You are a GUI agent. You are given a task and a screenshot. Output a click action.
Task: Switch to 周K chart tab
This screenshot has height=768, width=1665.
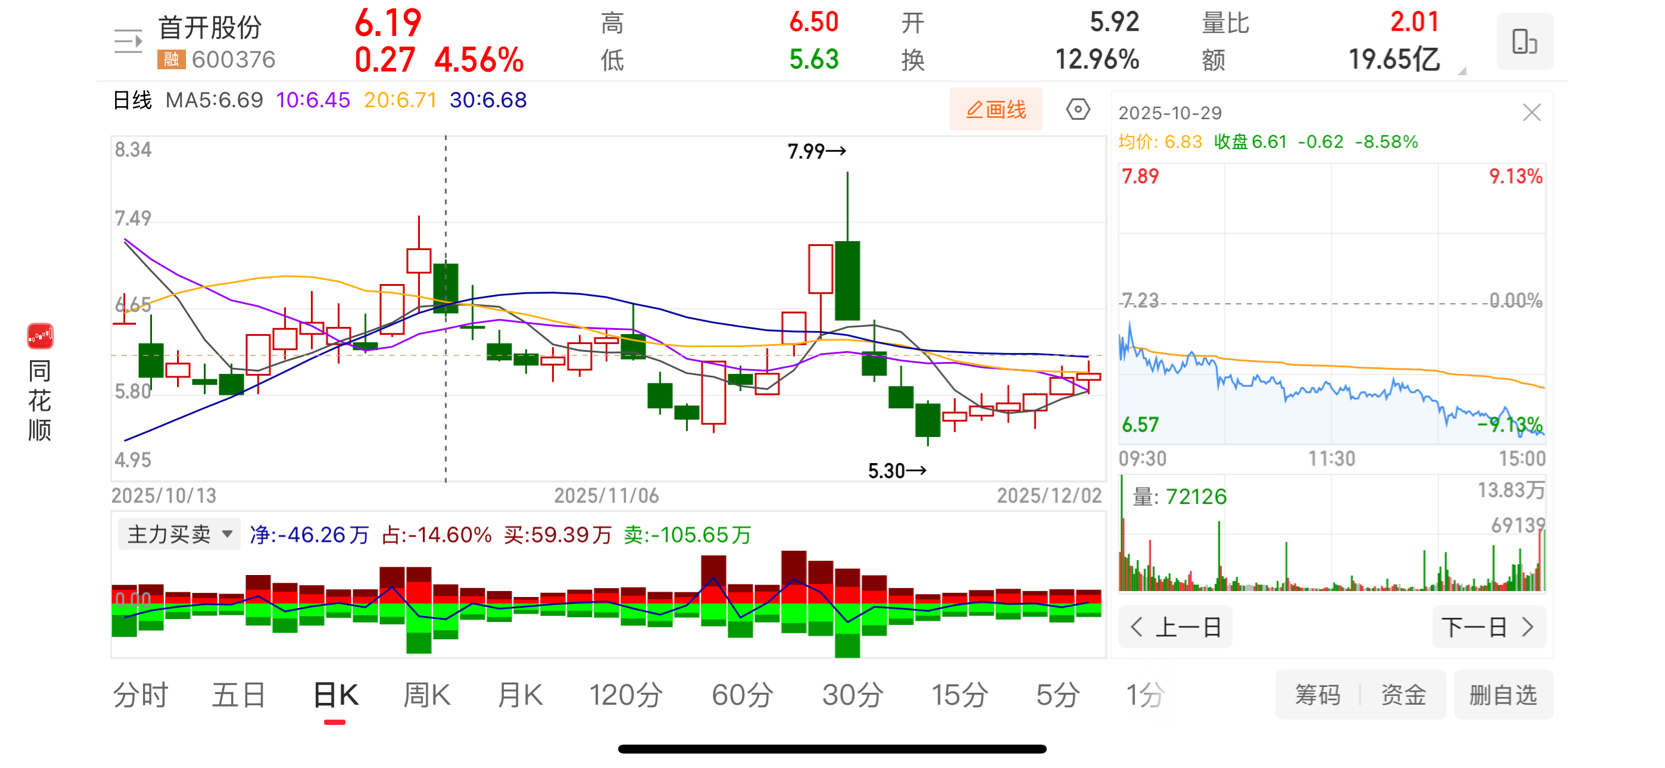coord(426,695)
